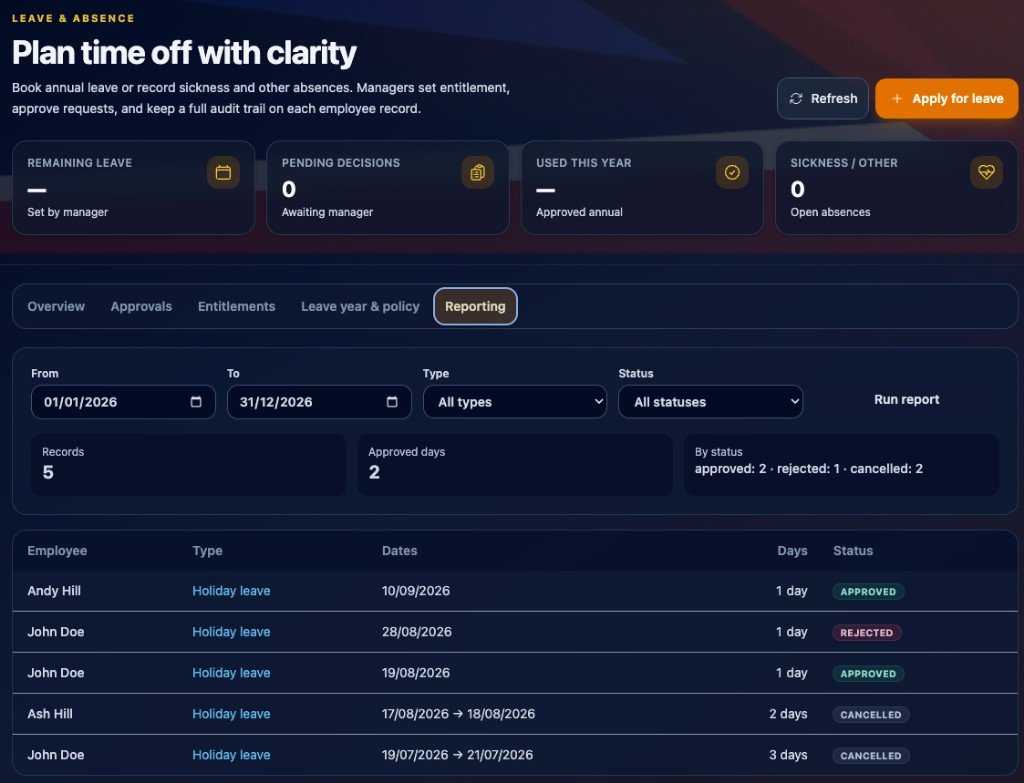Screen dimensions: 1024x783
Task: Click the date 10/09/2026
Action: (x=416, y=591)
